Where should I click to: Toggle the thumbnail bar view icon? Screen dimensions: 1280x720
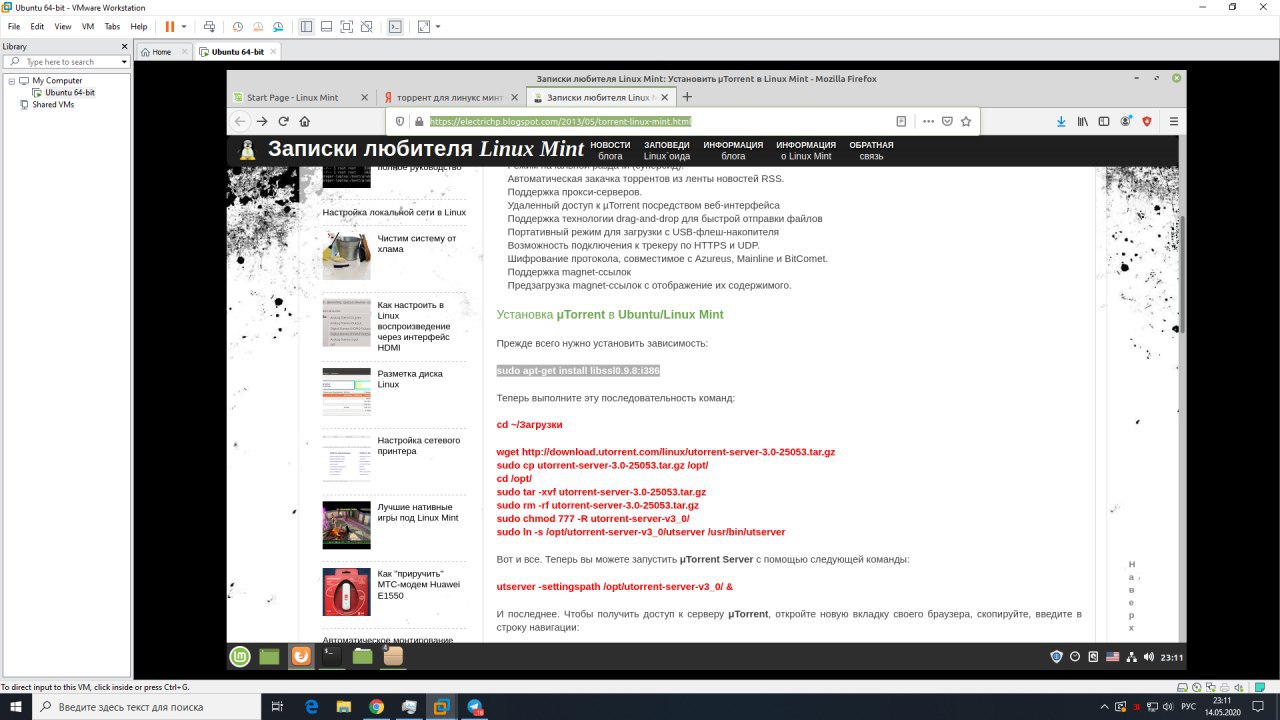[x=326, y=26]
